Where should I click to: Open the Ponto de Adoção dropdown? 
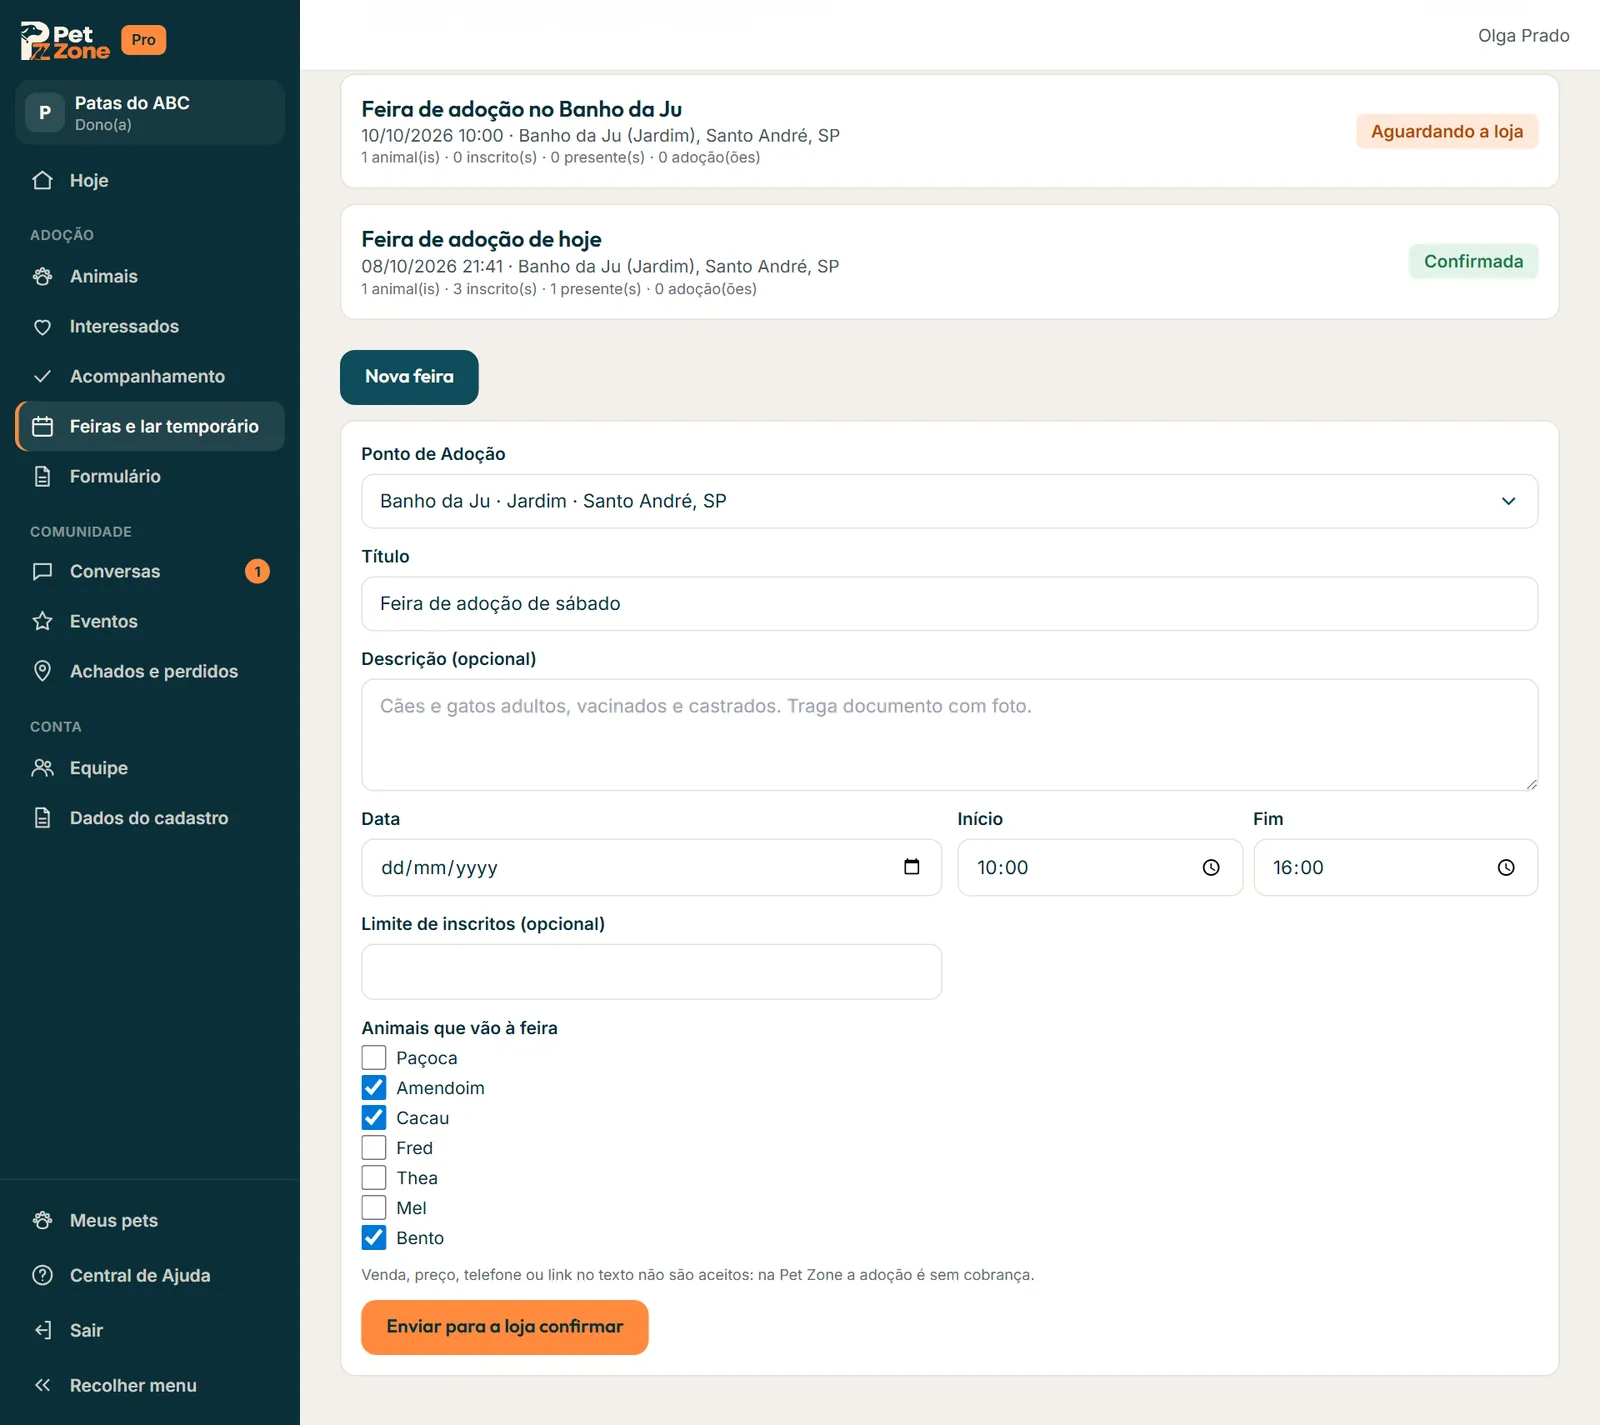click(949, 501)
